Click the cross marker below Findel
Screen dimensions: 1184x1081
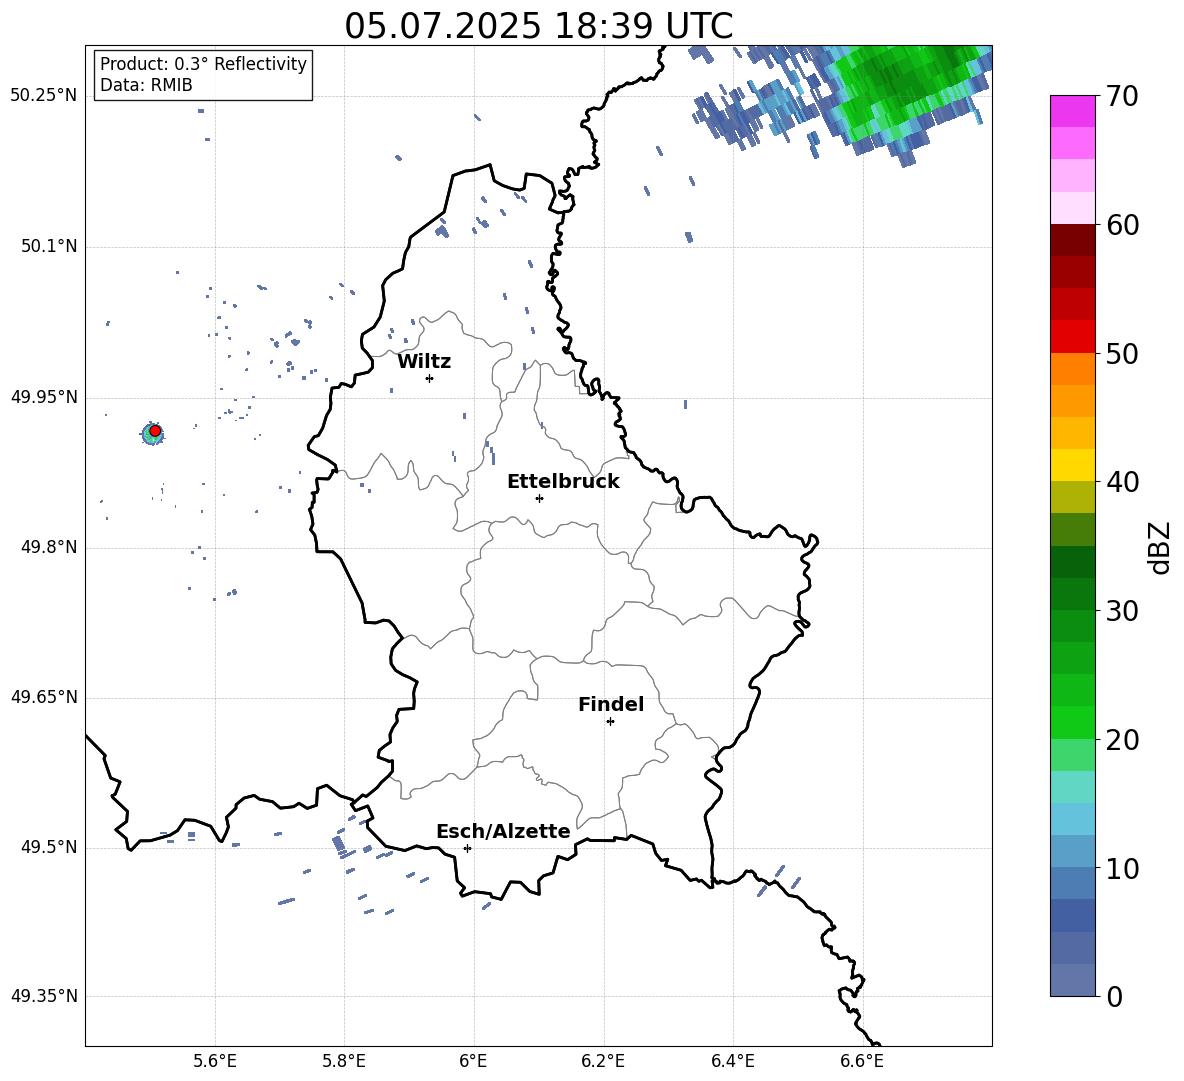pyautogui.click(x=610, y=722)
